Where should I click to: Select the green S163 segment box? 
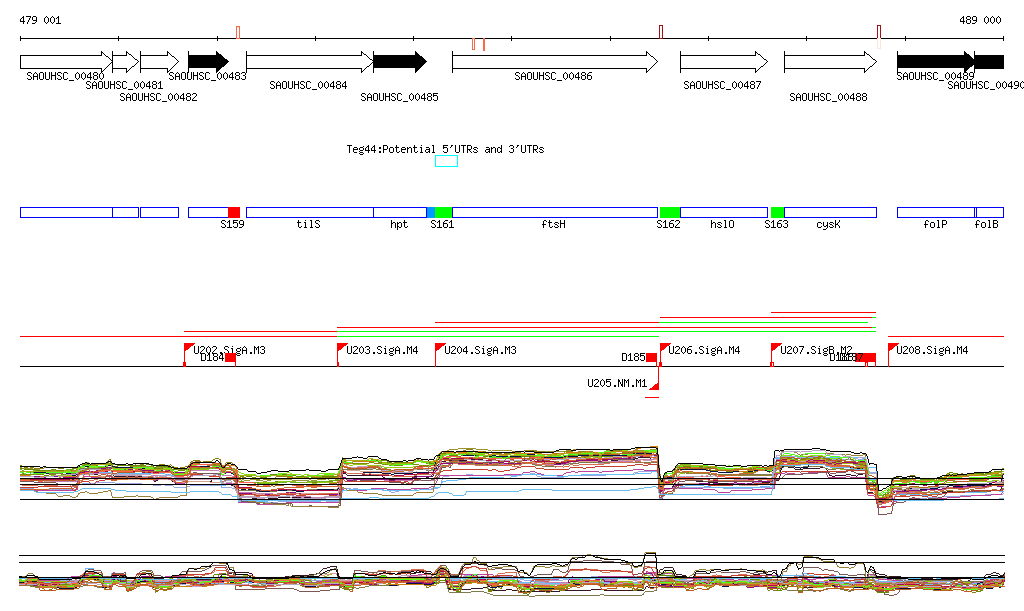tap(777, 212)
